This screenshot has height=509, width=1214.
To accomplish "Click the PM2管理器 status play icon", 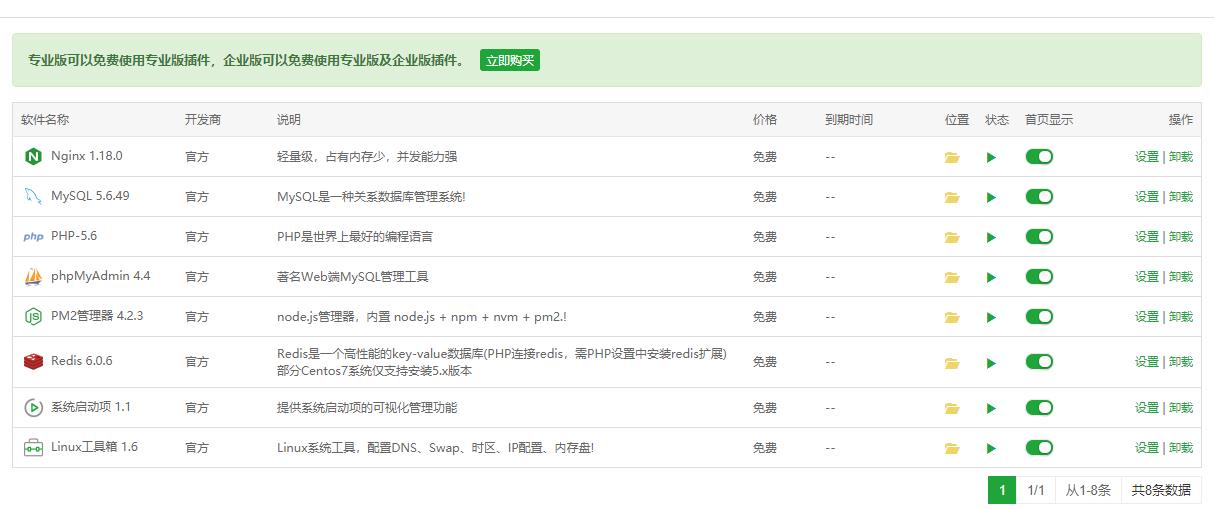I will [x=991, y=317].
